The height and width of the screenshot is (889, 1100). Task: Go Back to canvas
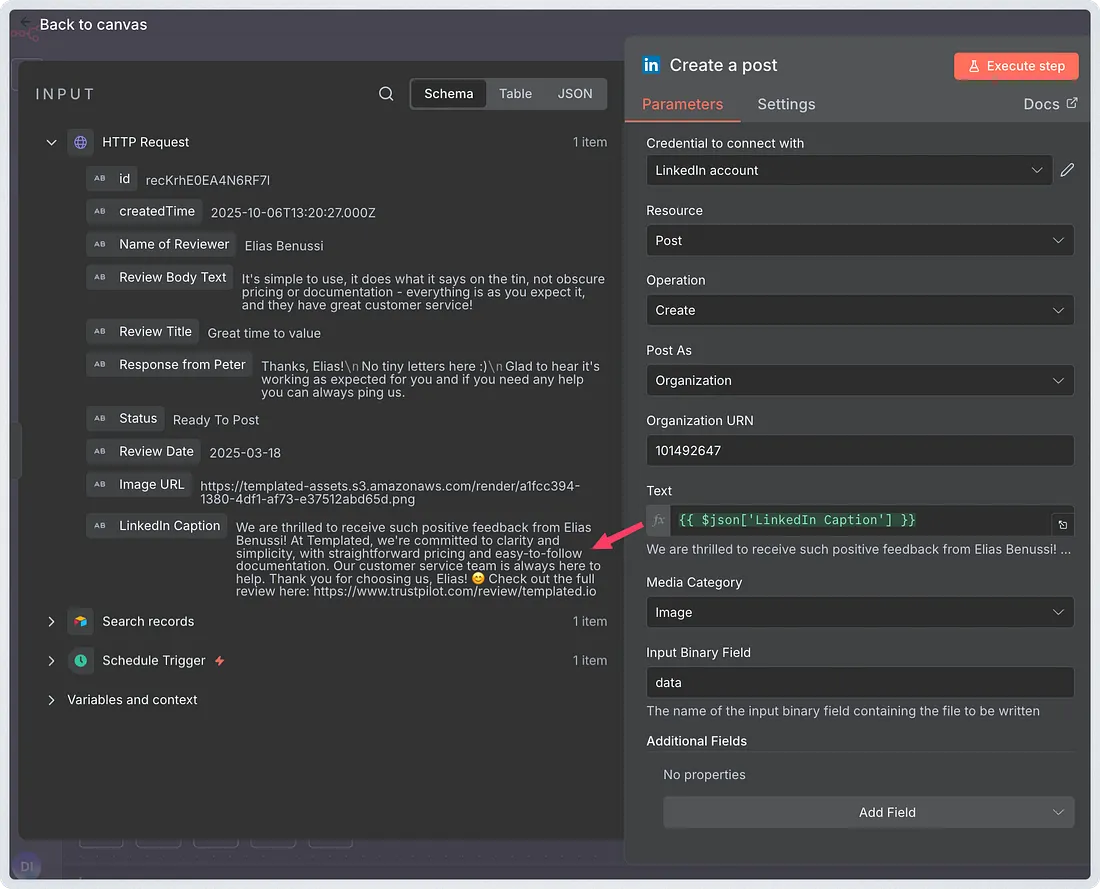tap(93, 25)
